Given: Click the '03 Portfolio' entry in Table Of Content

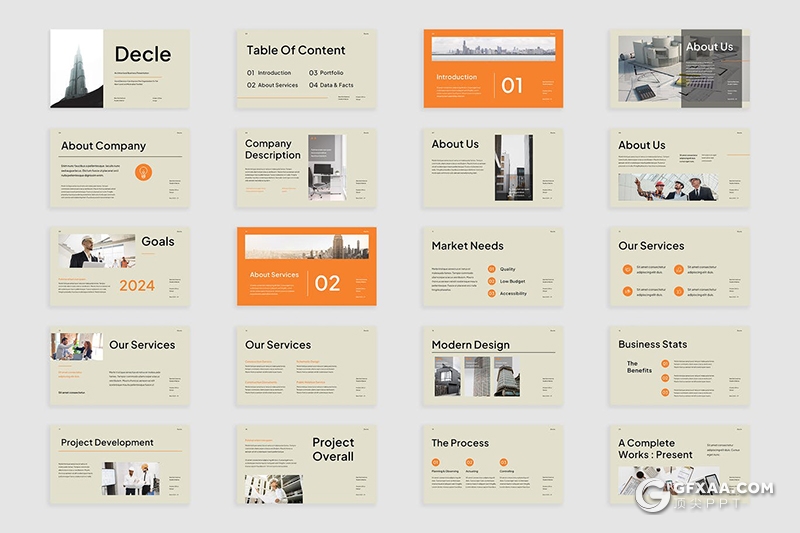Looking at the screenshot, I should [327, 73].
